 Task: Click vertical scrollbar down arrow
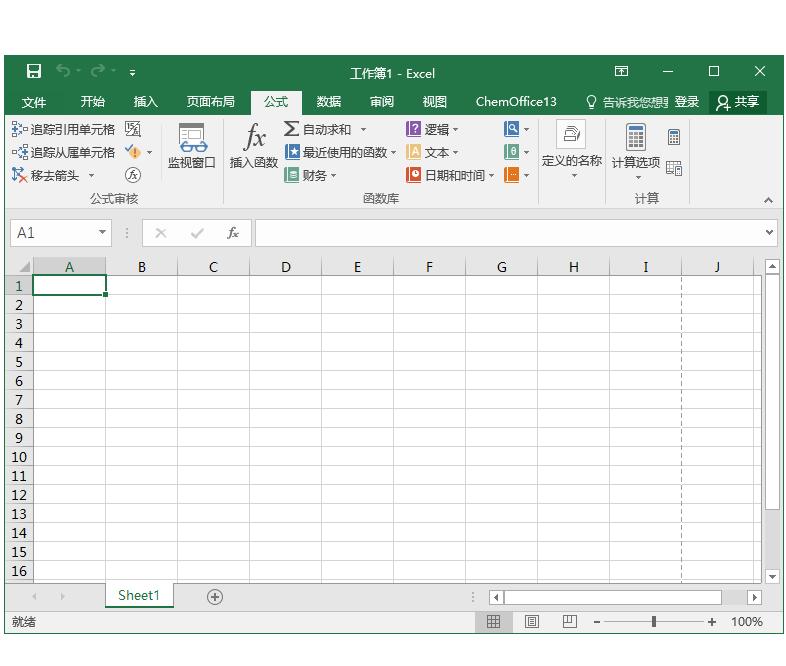pos(772,576)
